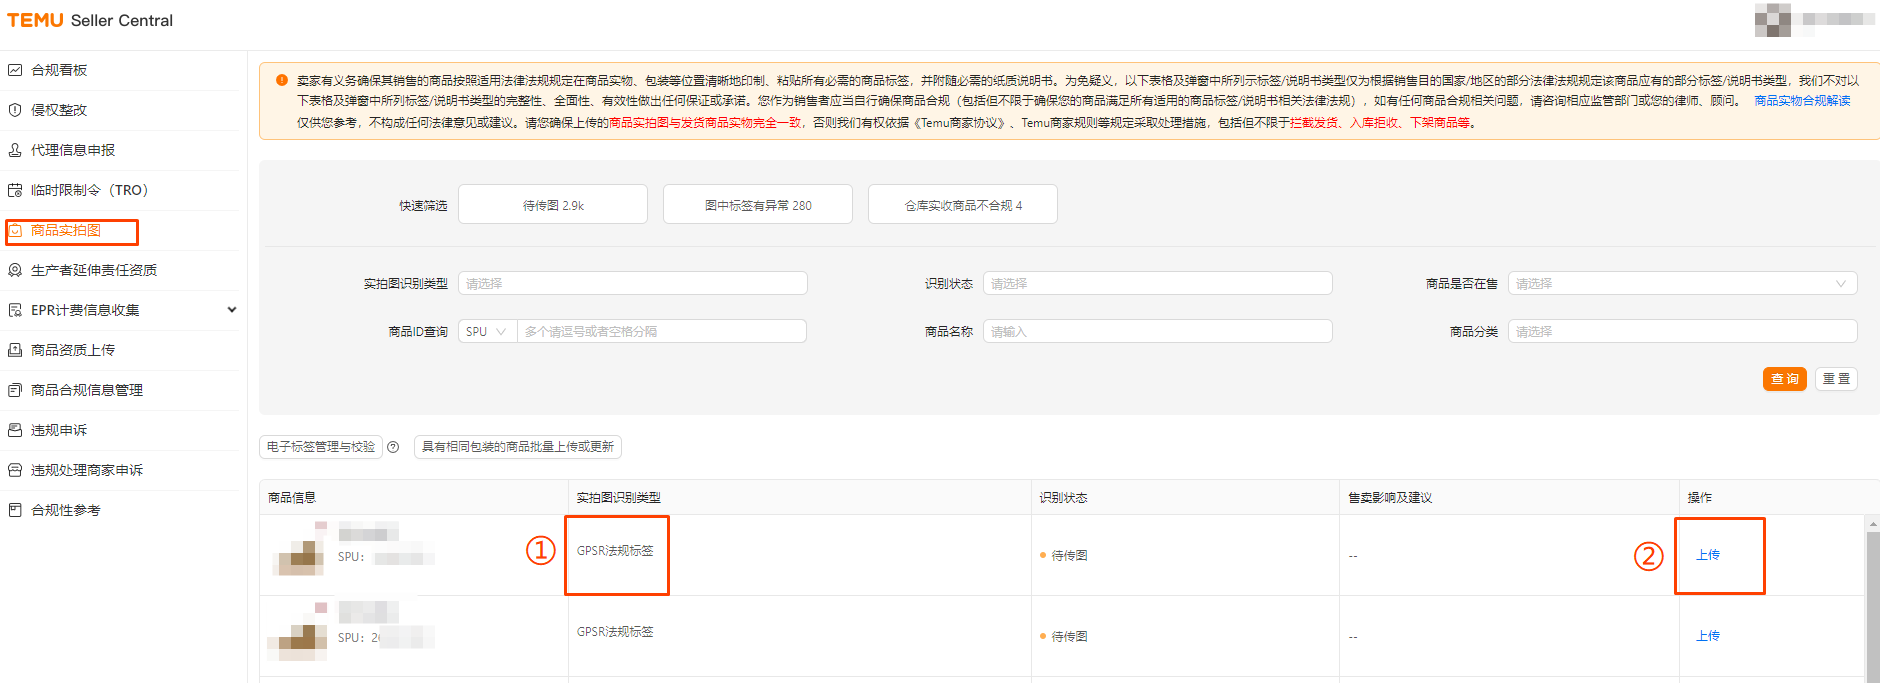Click the orange 查询 button
This screenshot has width=1880, height=683.
pyautogui.click(x=1785, y=379)
